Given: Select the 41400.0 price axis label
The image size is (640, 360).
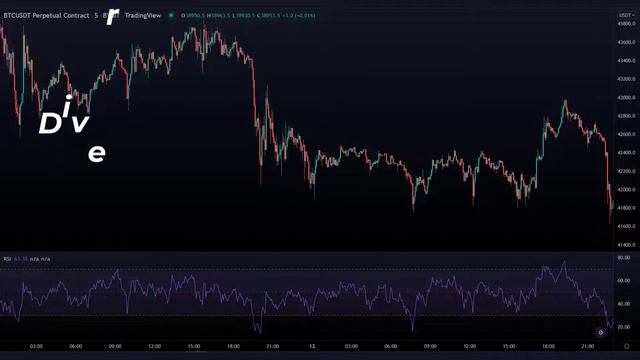Looking at the screenshot, I should click(x=626, y=245).
